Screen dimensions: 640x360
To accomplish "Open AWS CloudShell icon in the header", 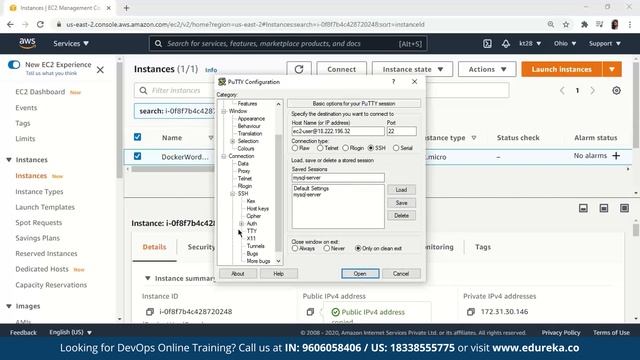I will pos(487,43).
